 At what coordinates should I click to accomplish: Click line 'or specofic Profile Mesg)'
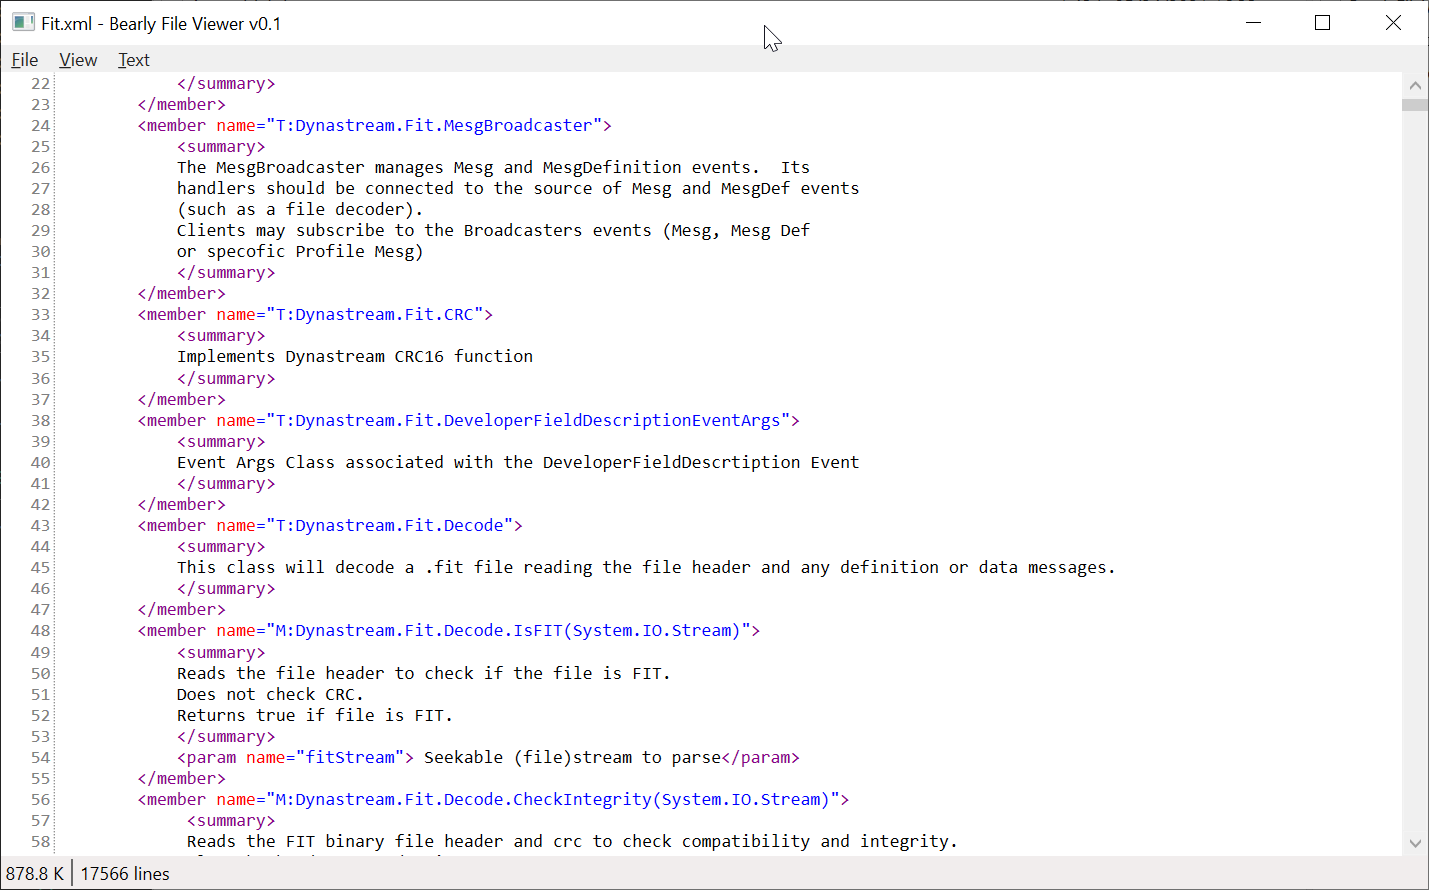click(300, 251)
